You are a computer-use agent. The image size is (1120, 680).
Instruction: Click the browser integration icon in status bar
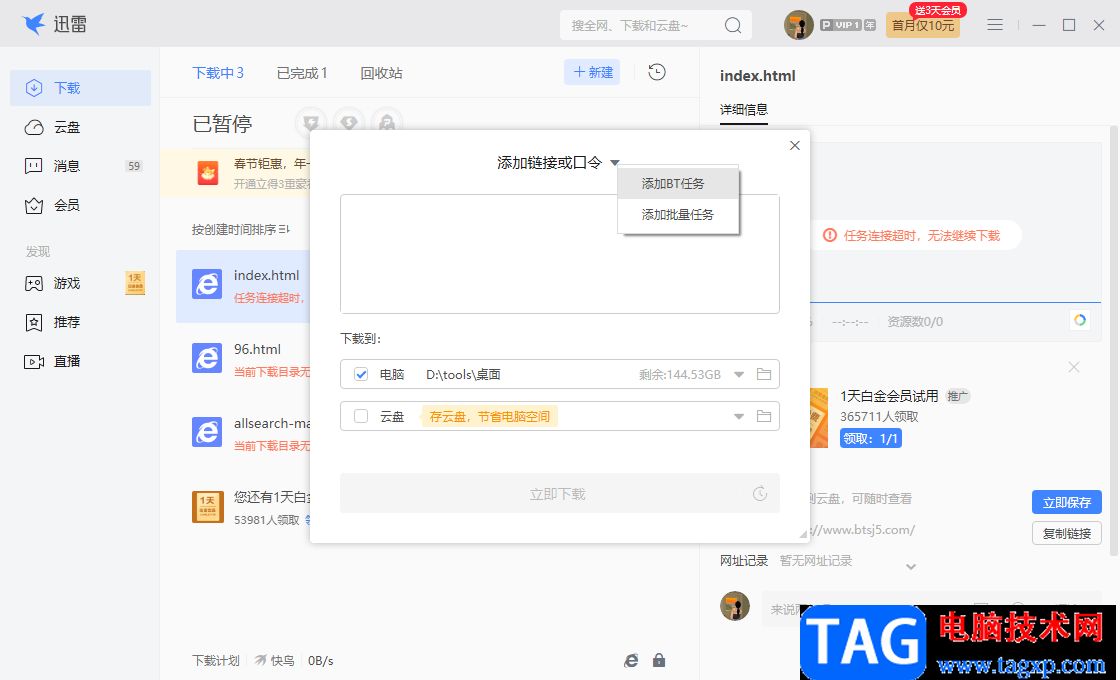click(631, 660)
